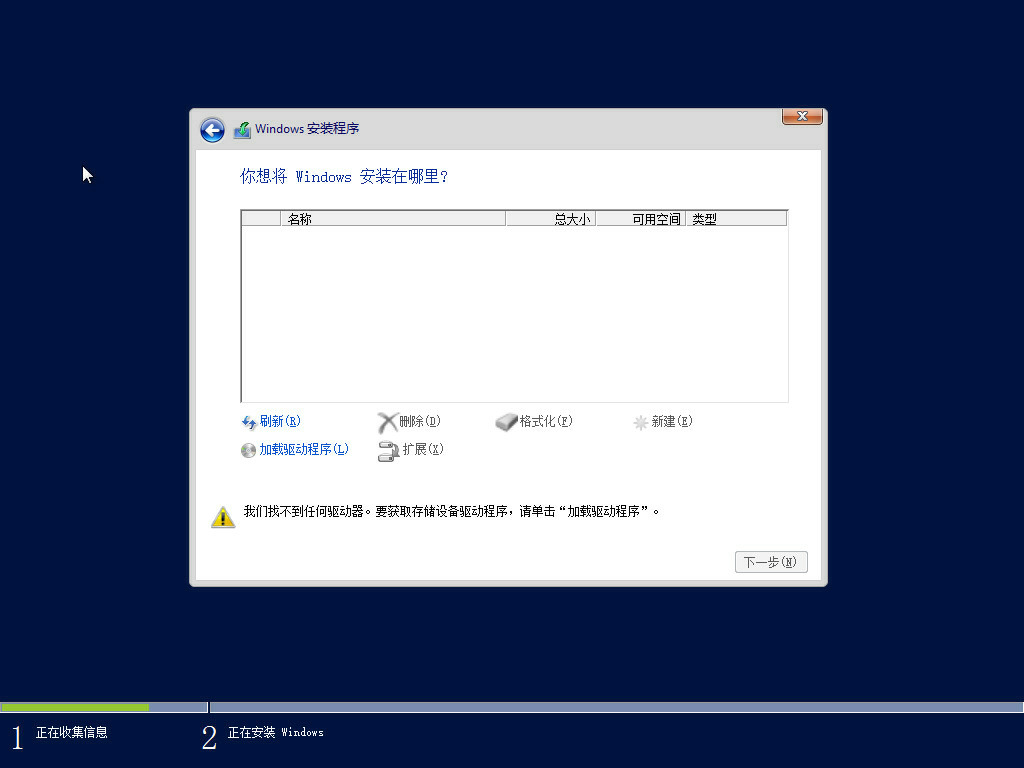The image size is (1024, 768).
Task: Click the Format drive icon
Action: [506, 423]
